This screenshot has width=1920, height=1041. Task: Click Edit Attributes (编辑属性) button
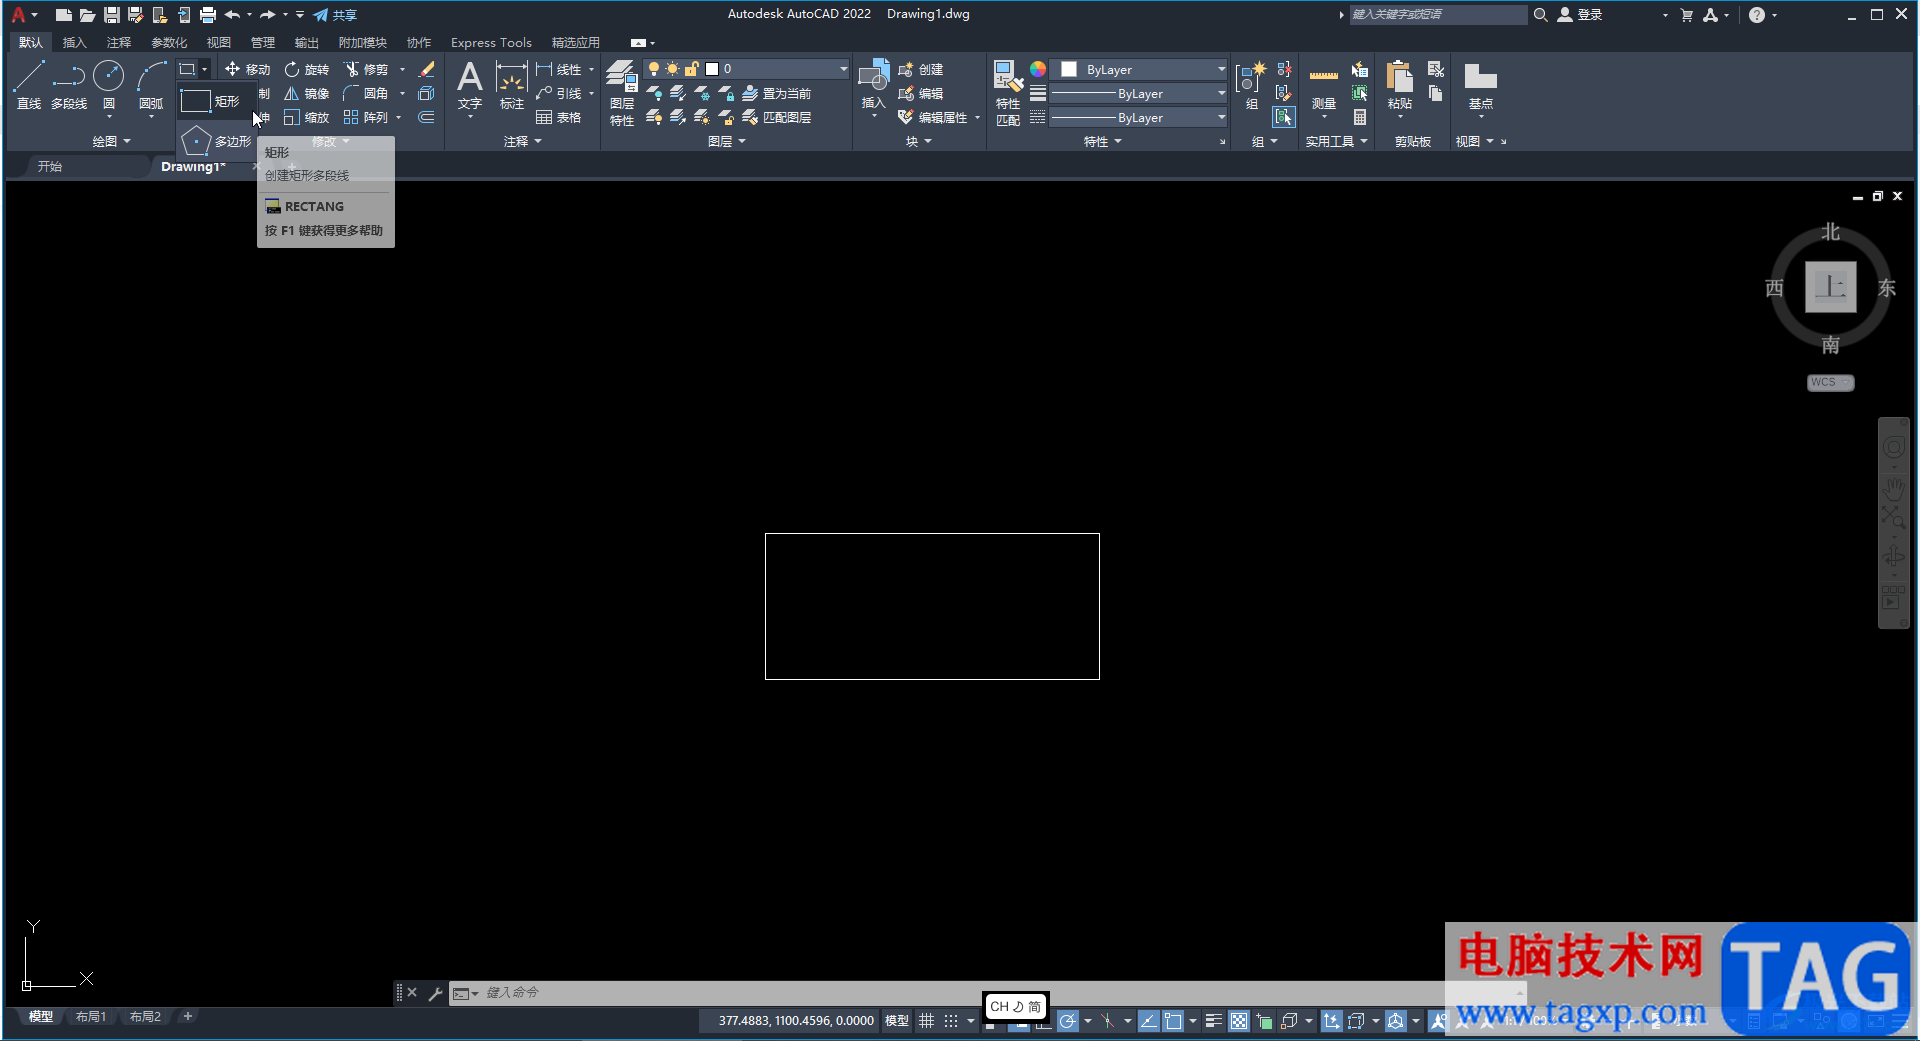(933, 117)
